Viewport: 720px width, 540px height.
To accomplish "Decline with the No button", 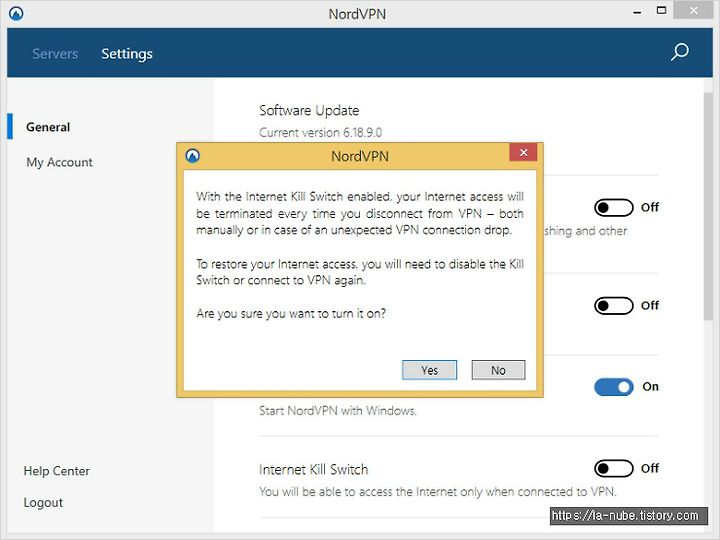I will [x=498, y=370].
